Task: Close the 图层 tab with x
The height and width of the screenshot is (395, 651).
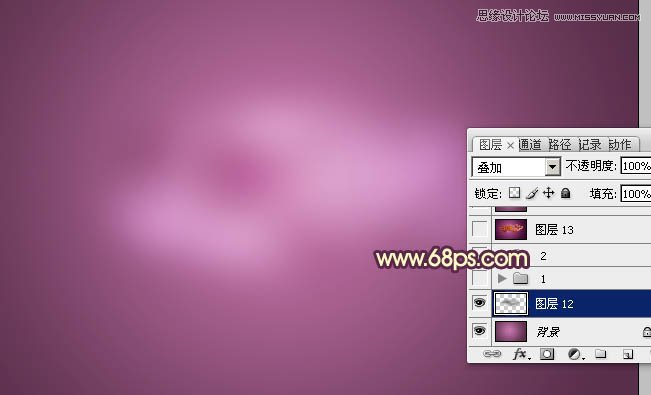Action: 510,145
